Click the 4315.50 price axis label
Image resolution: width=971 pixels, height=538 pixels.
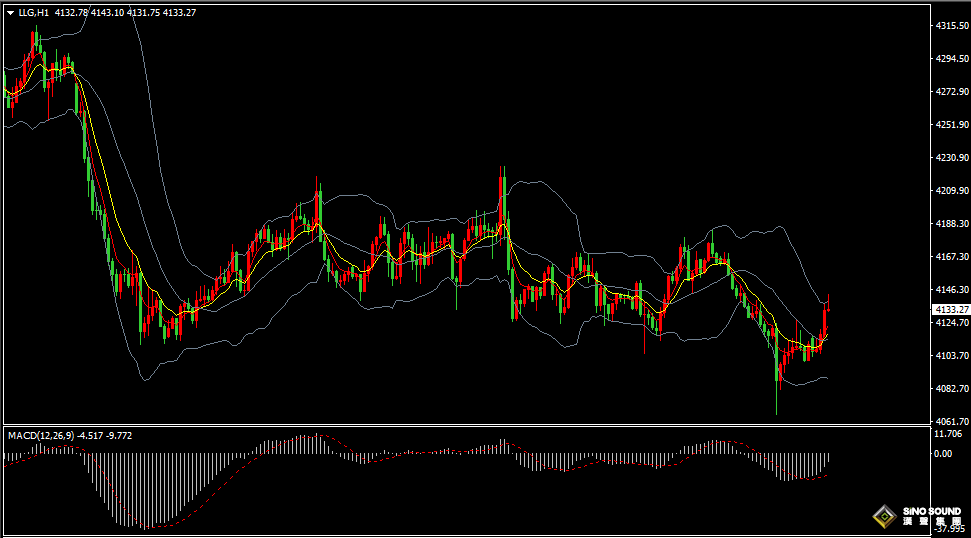point(952,25)
